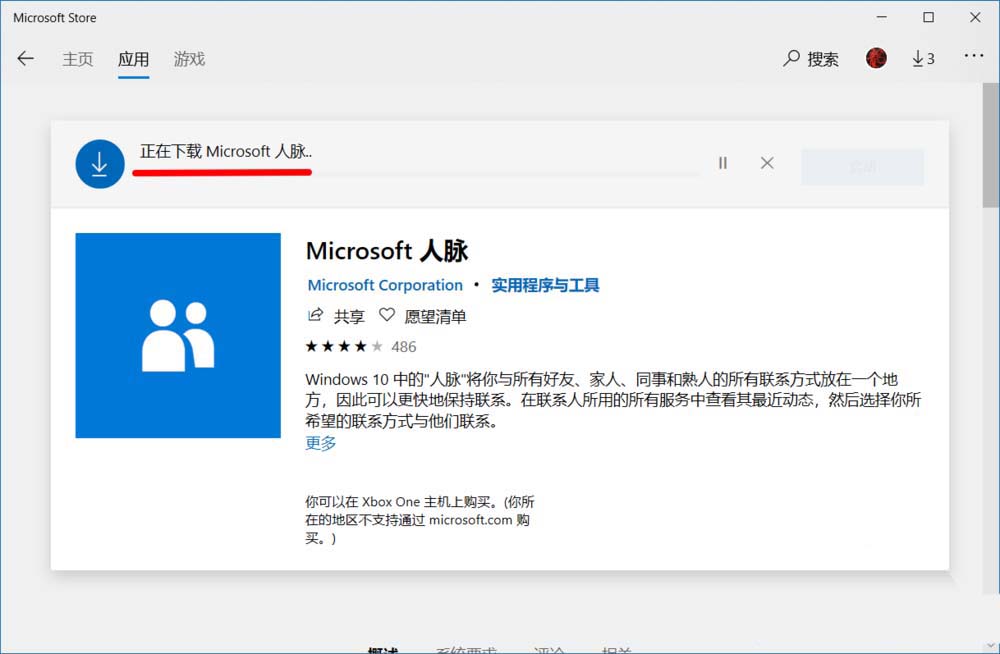This screenshot has width=1000, height=654.
Task: Open the user account avatar
Action: click(877, 57)
